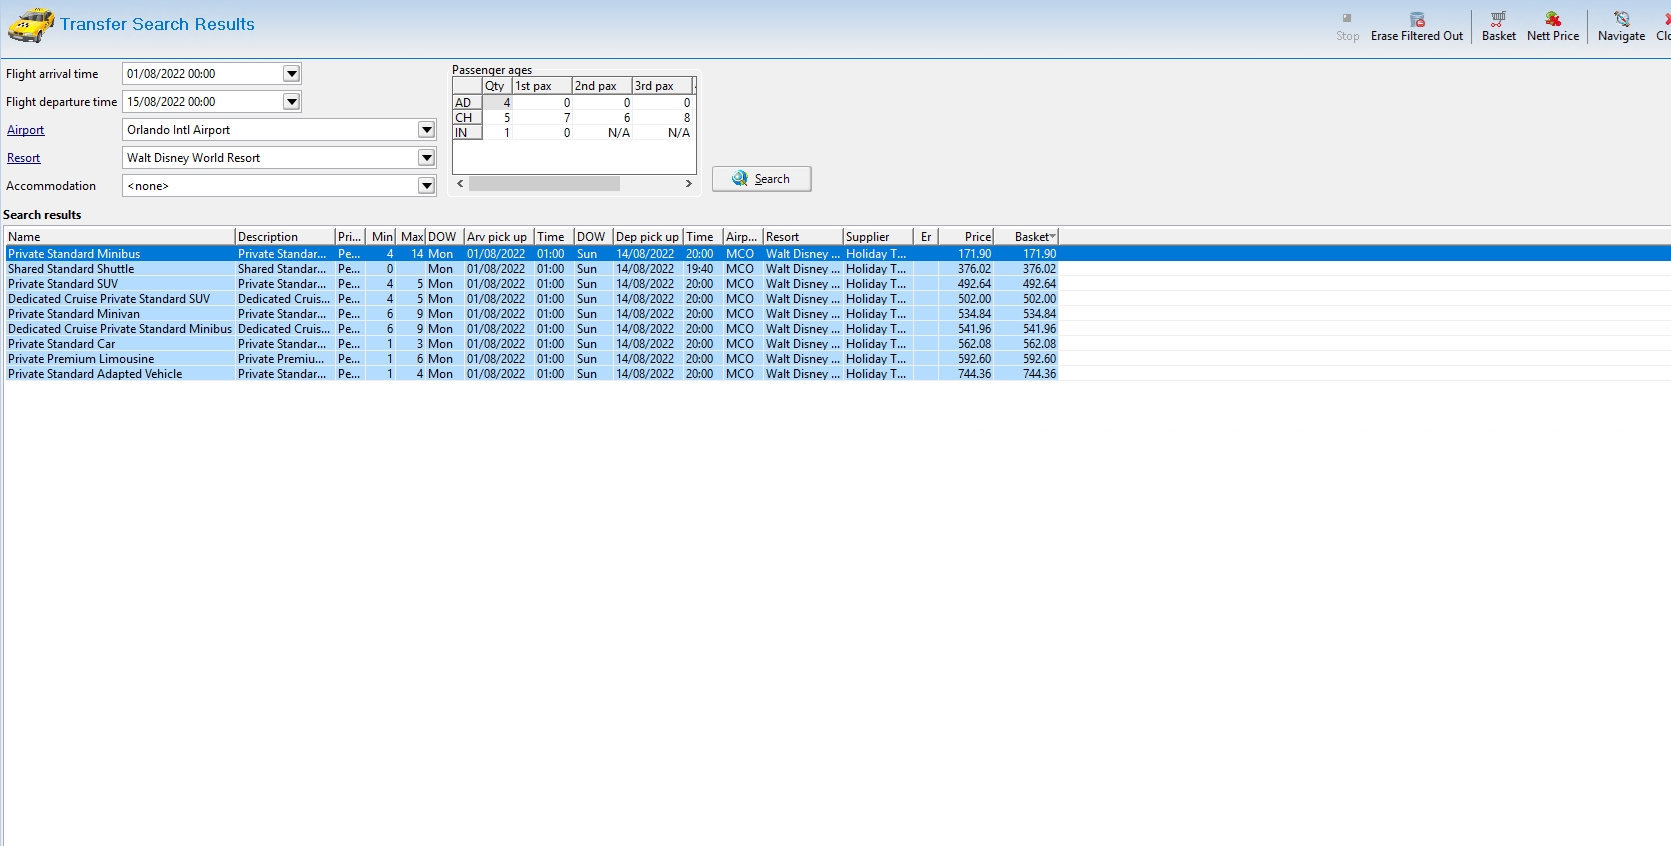Sort results by Min column header
Viewport: 1671px width, 846px height.
[x=382, y=237]
